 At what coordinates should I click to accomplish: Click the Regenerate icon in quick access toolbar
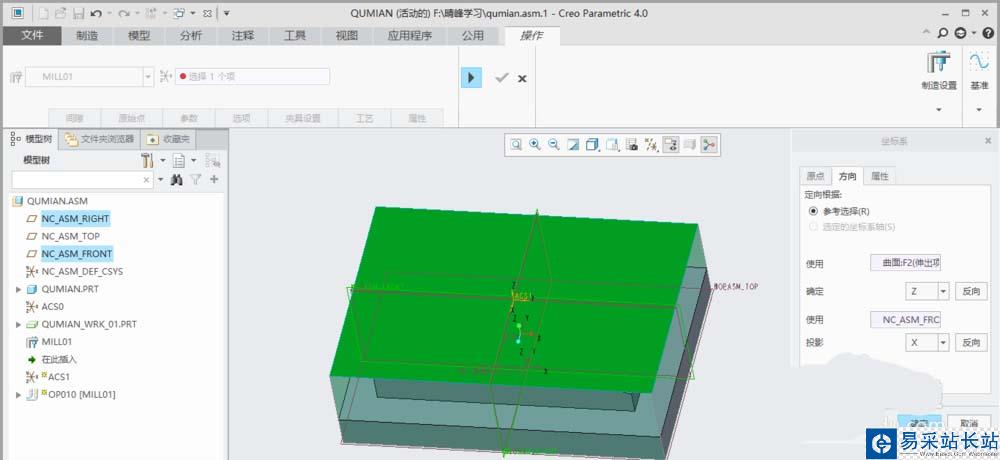[x=151, y=13]
